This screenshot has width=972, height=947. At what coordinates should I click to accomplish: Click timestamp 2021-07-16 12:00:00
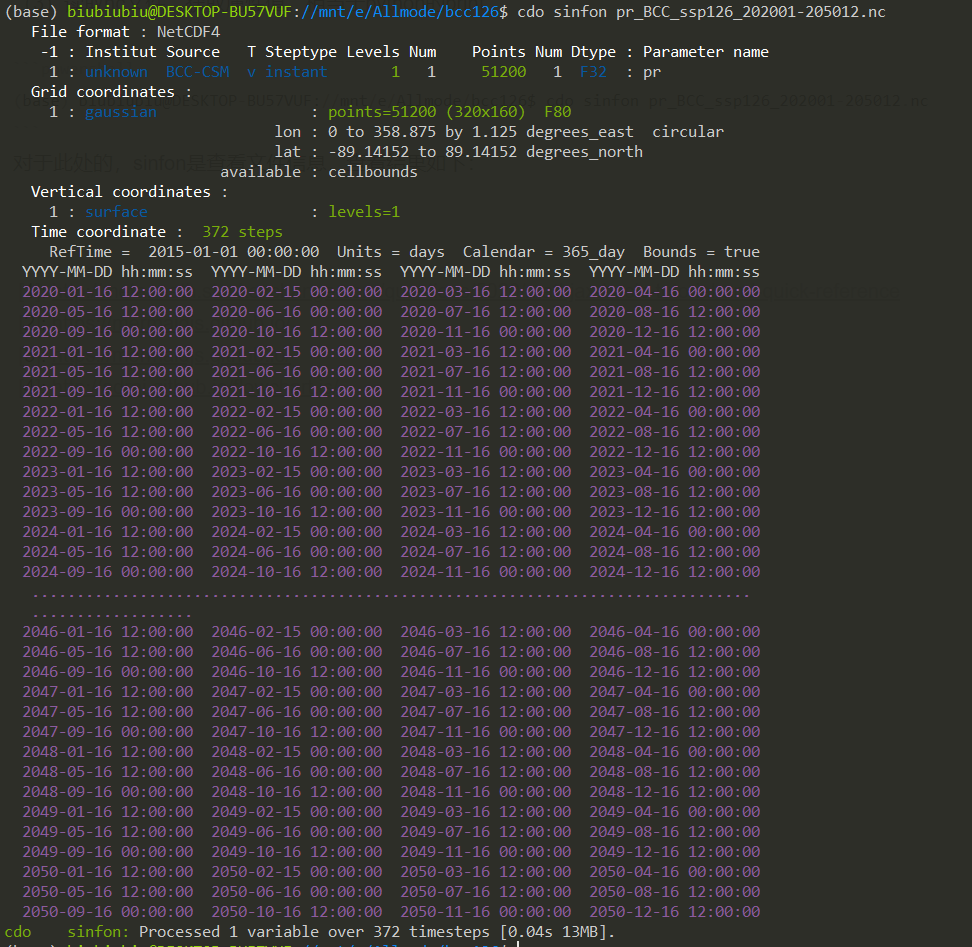point(486,372)
